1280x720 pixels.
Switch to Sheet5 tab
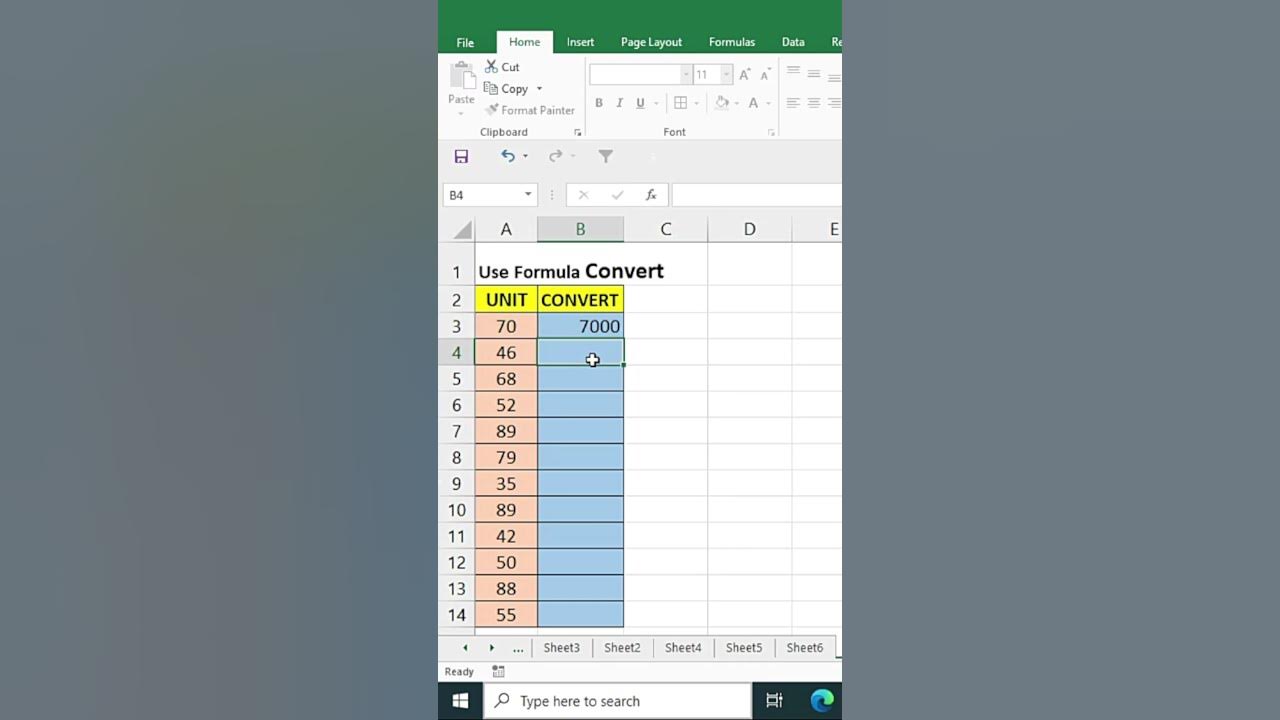[744, 647]
